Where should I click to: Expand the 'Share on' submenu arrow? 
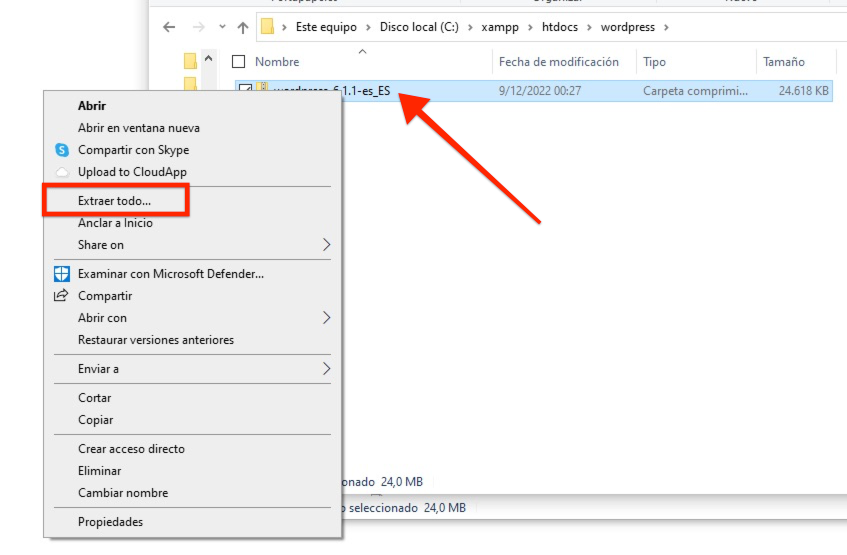[326, 245]
